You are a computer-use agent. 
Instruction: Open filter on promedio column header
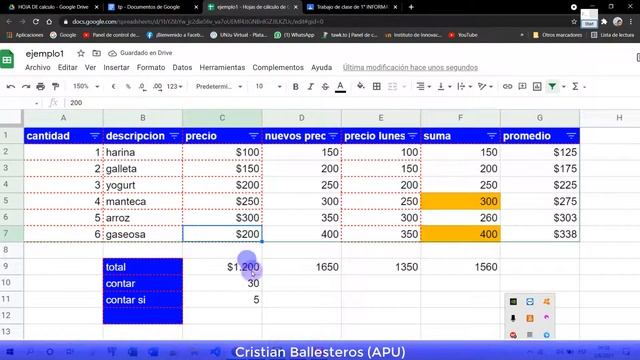point(571,136)
